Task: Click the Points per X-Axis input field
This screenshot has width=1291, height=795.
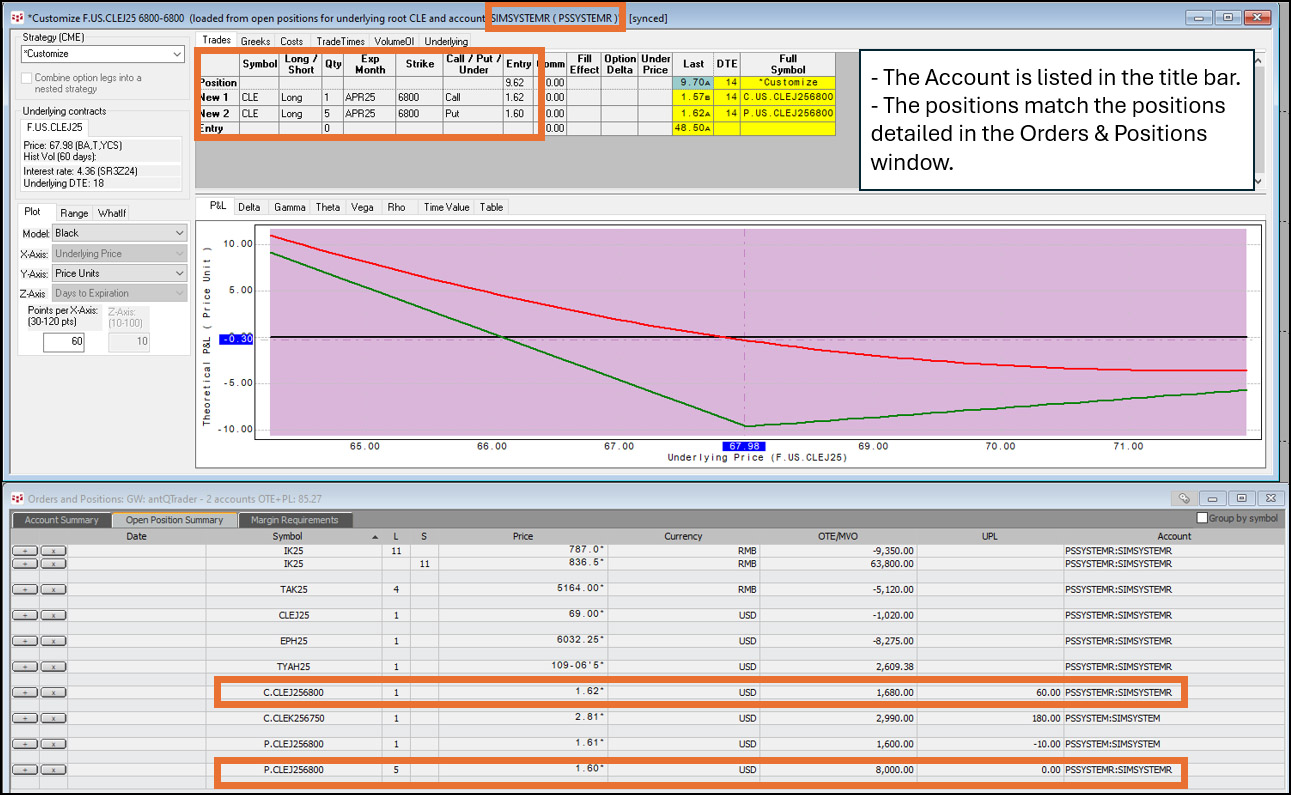Action: 63,342
